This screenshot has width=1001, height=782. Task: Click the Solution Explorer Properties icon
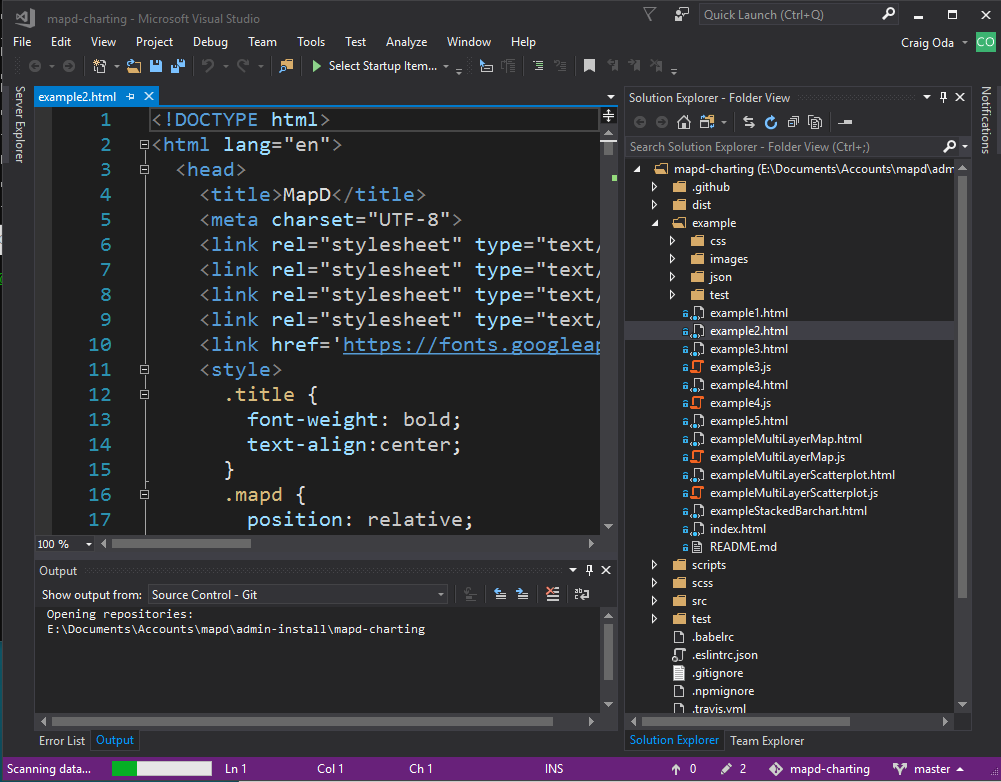tap(845, 122)
